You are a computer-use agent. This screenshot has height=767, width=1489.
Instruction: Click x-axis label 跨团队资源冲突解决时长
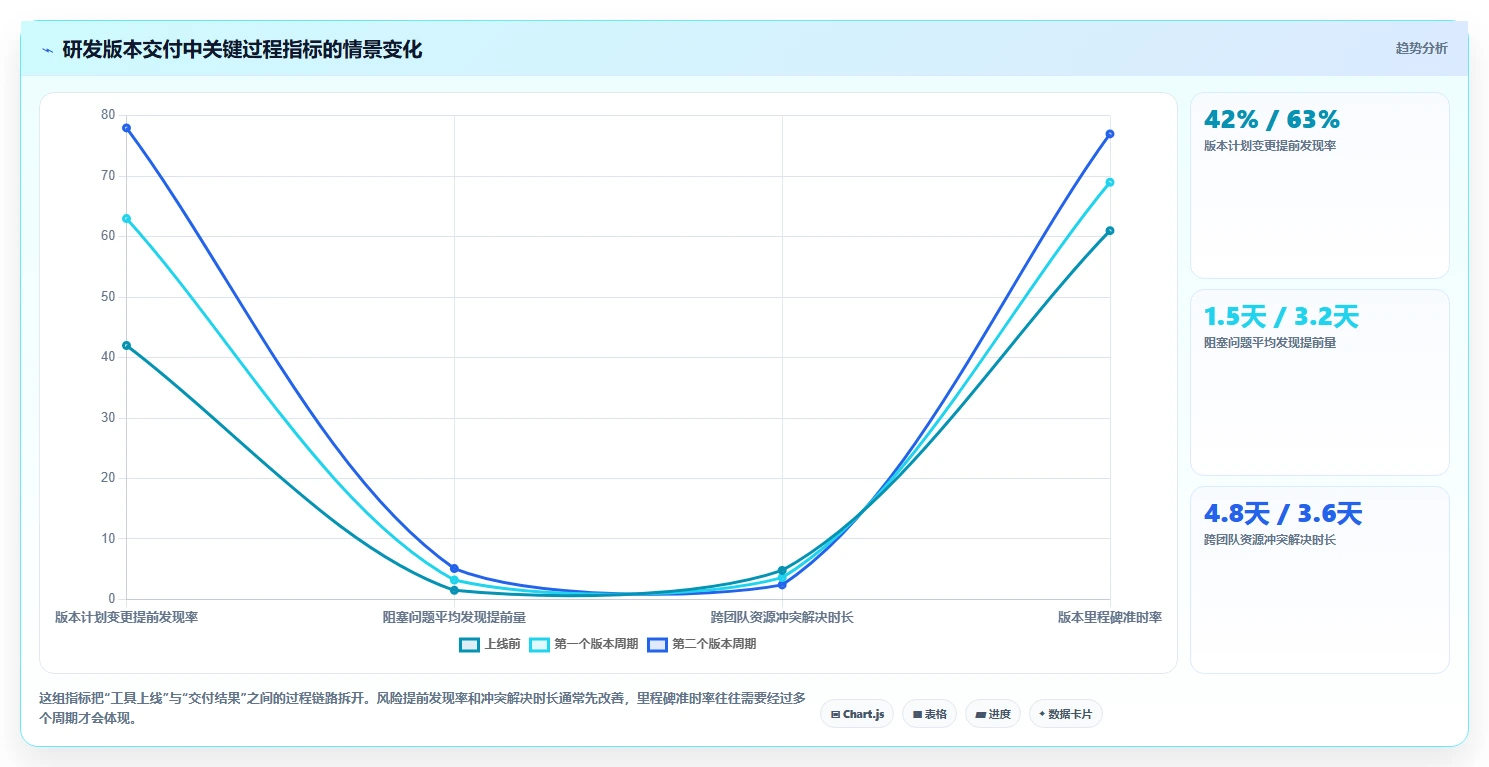click(782, 618)
